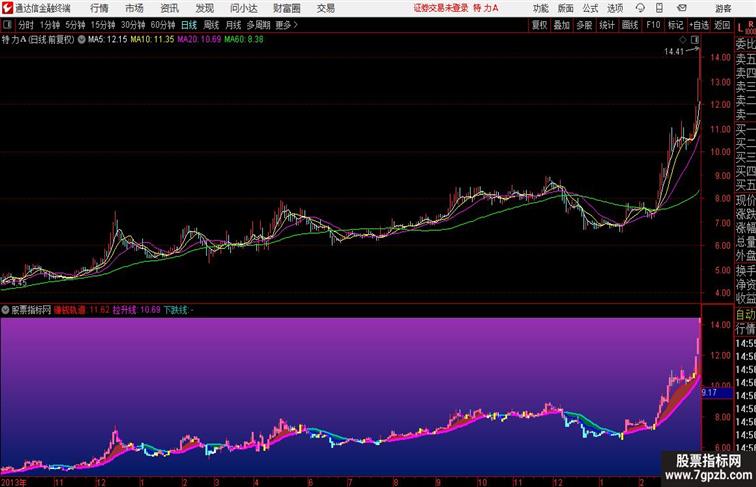The image size is (756, 487).
Task: Open the 问小达 menu
Action: (243, 8)
